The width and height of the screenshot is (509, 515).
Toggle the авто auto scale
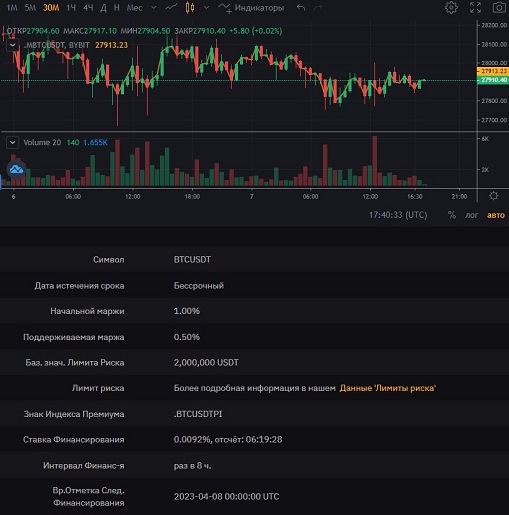click(x=496, y=215)
